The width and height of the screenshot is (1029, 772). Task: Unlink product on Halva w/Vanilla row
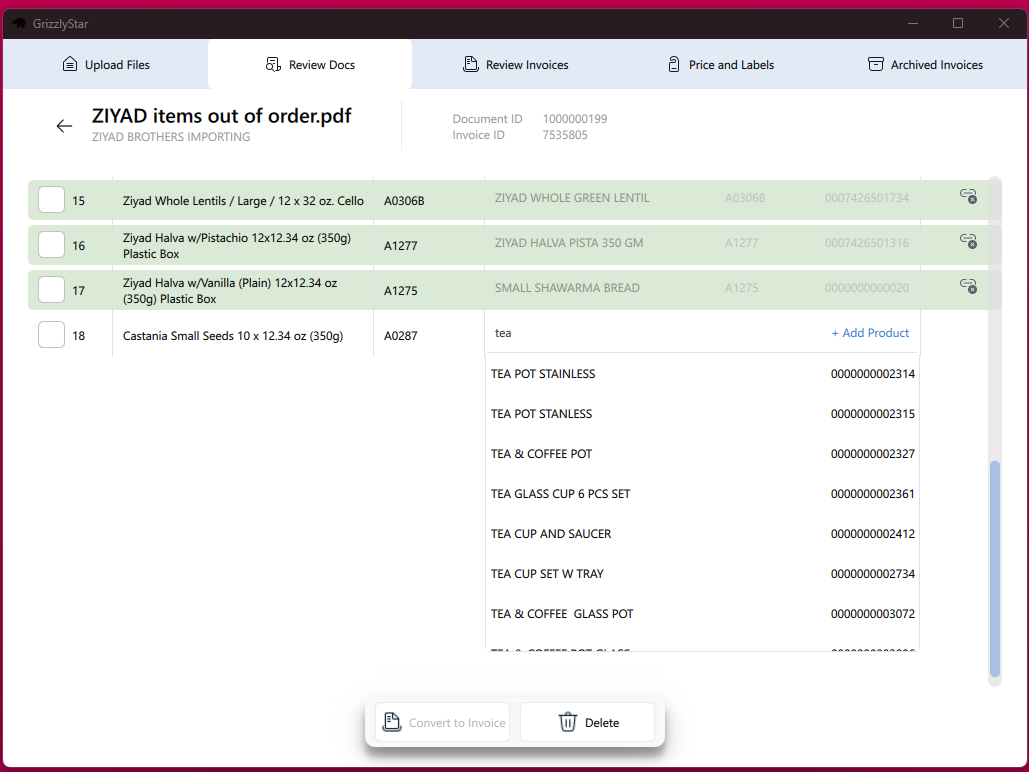click(x=968, y=286)
